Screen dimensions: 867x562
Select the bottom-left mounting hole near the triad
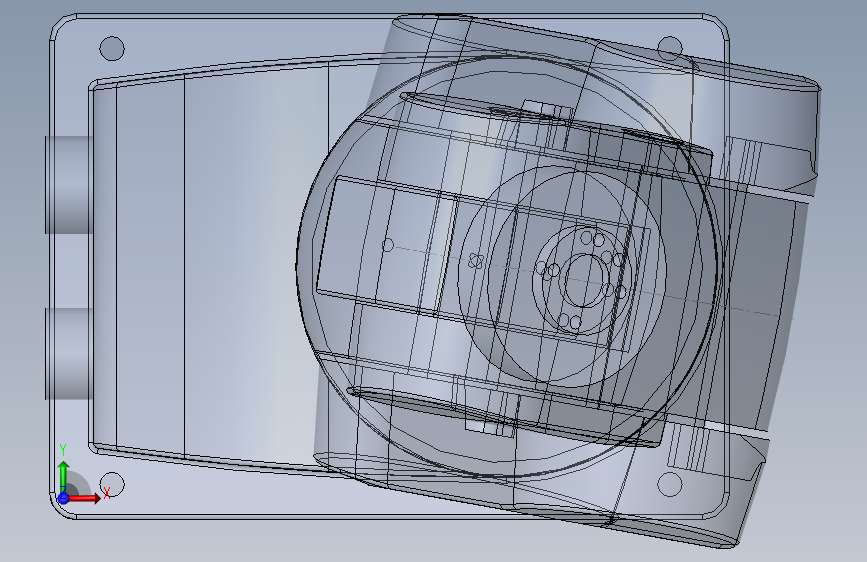pos(112,484)
